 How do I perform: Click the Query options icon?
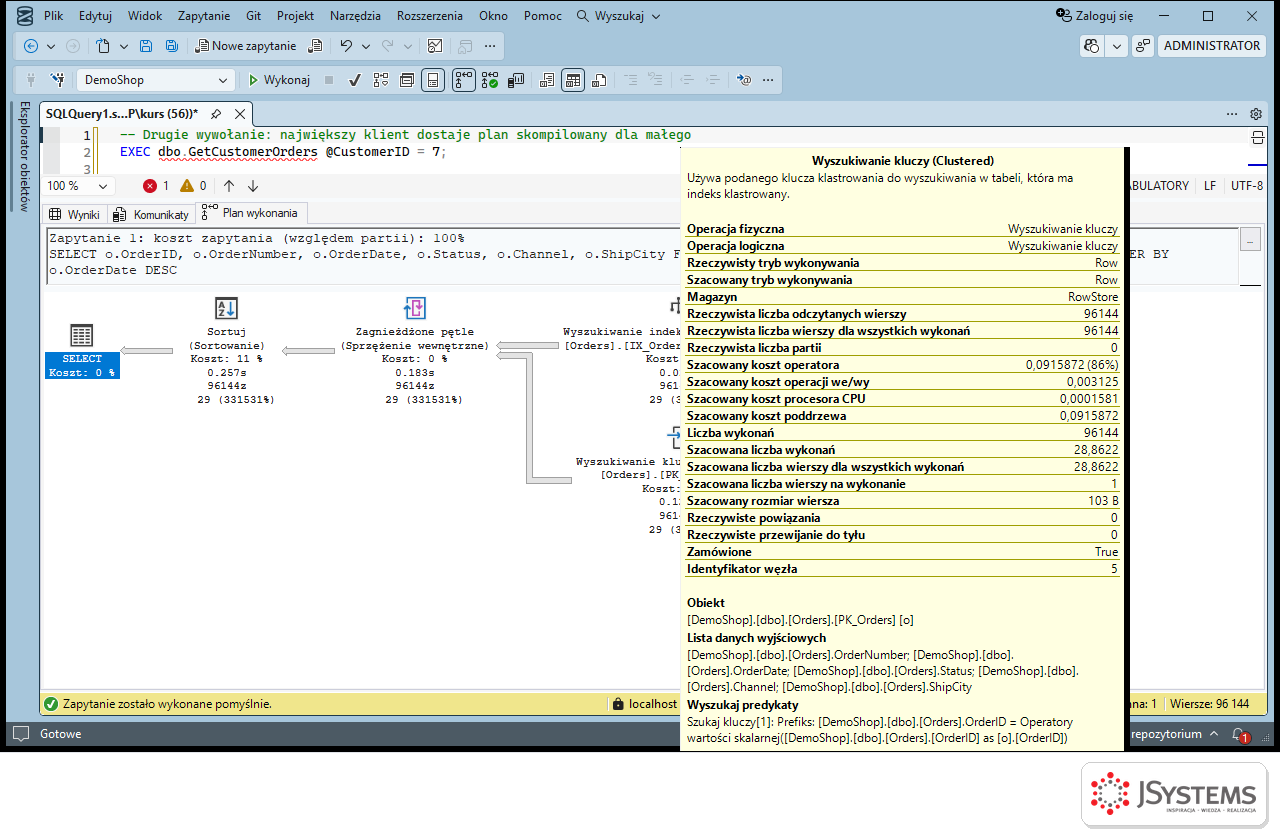pos(407,80)
